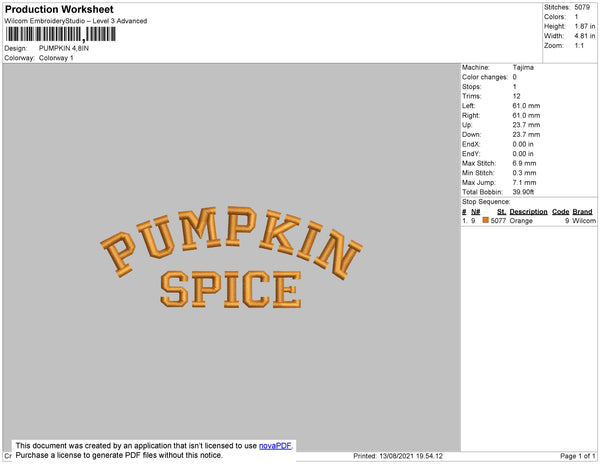Select design name 'PUMPKIN 4,8IN'

pos(64,48)
